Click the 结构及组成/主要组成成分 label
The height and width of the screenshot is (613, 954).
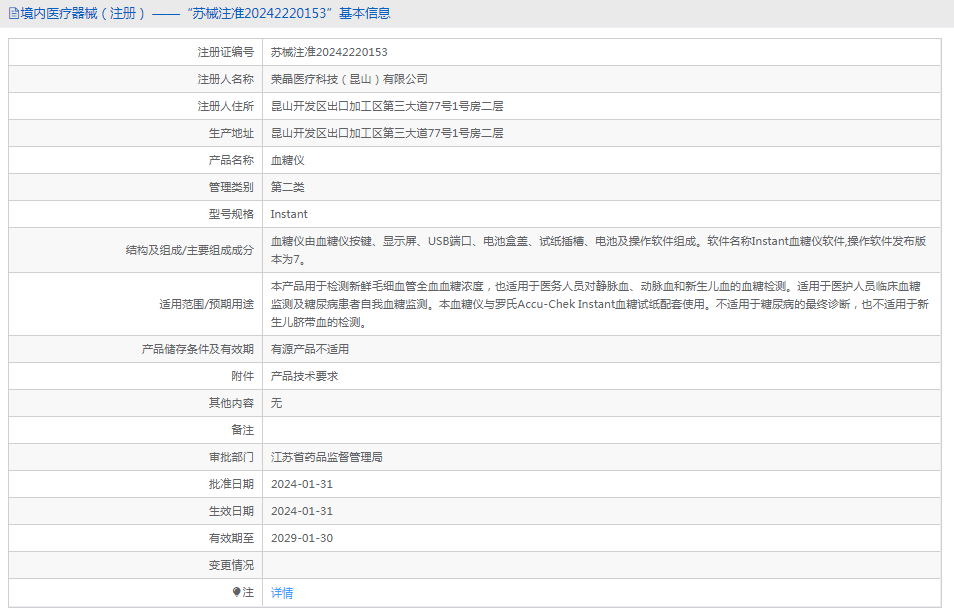[190, 251]
